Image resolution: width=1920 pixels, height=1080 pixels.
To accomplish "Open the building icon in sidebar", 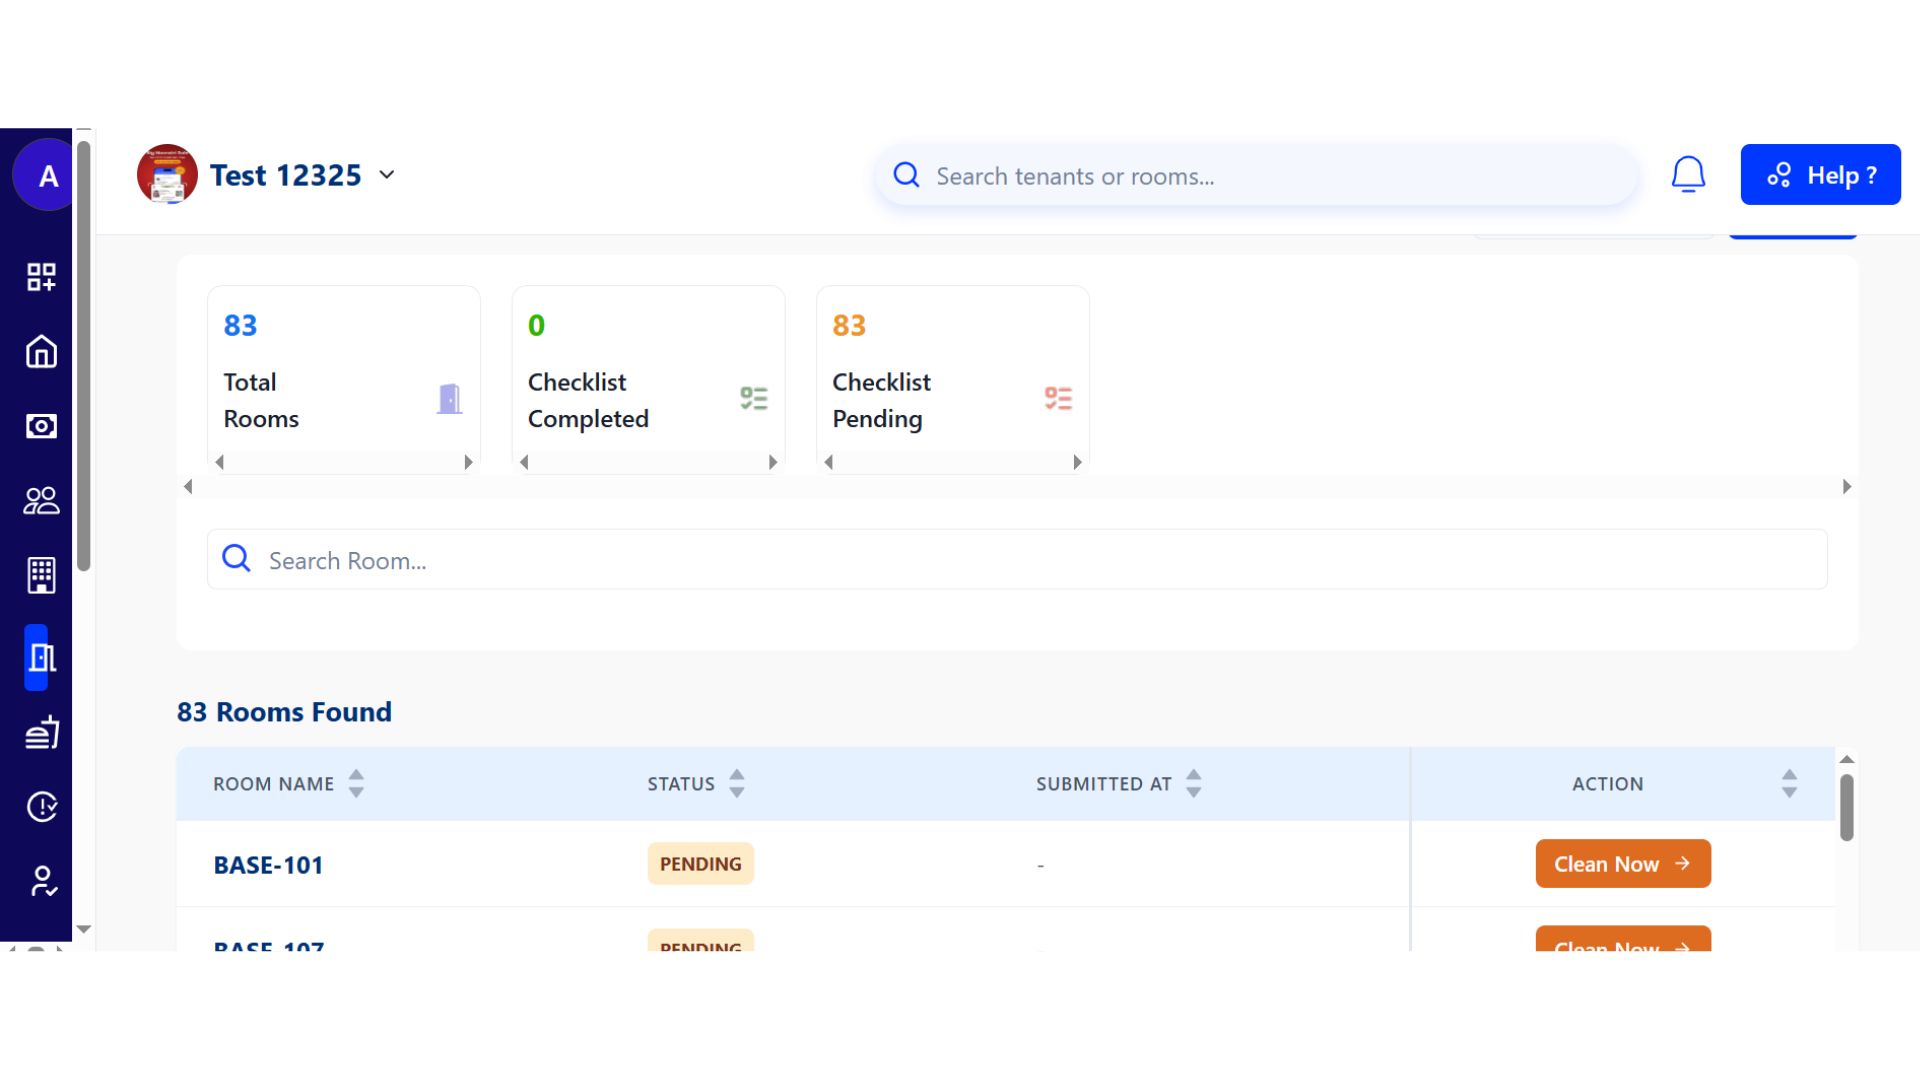I will (x=41, y=575).
